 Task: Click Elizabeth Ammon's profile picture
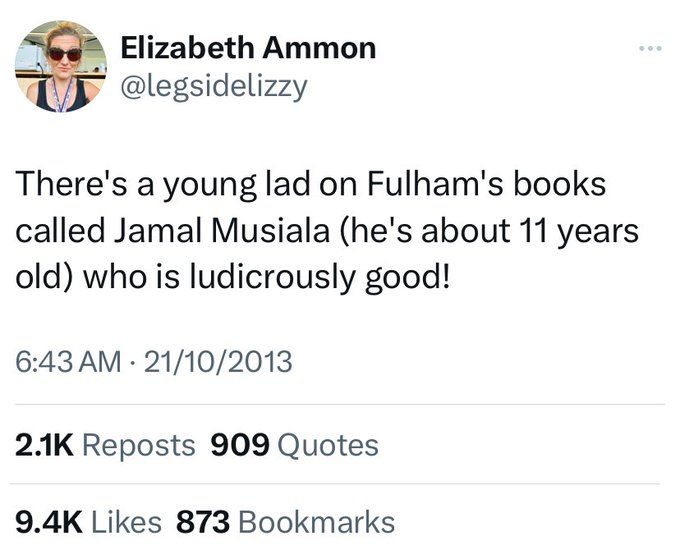pos(59,66)
